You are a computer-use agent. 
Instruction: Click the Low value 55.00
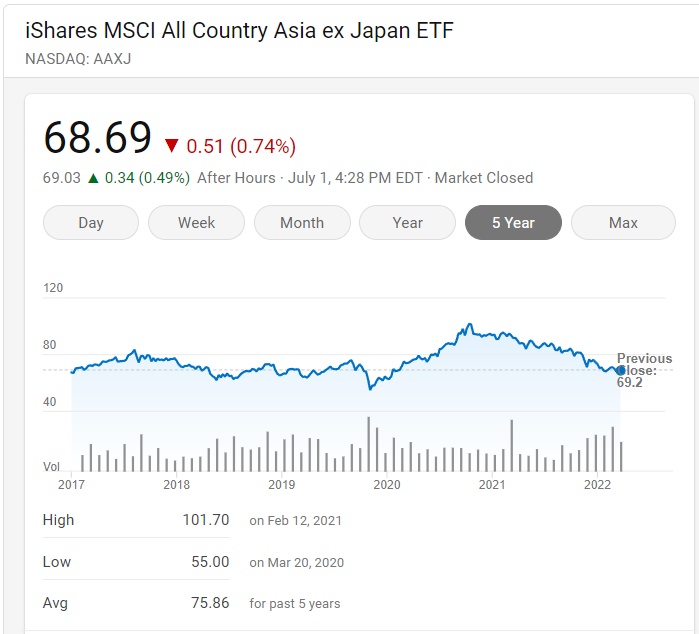210,562
